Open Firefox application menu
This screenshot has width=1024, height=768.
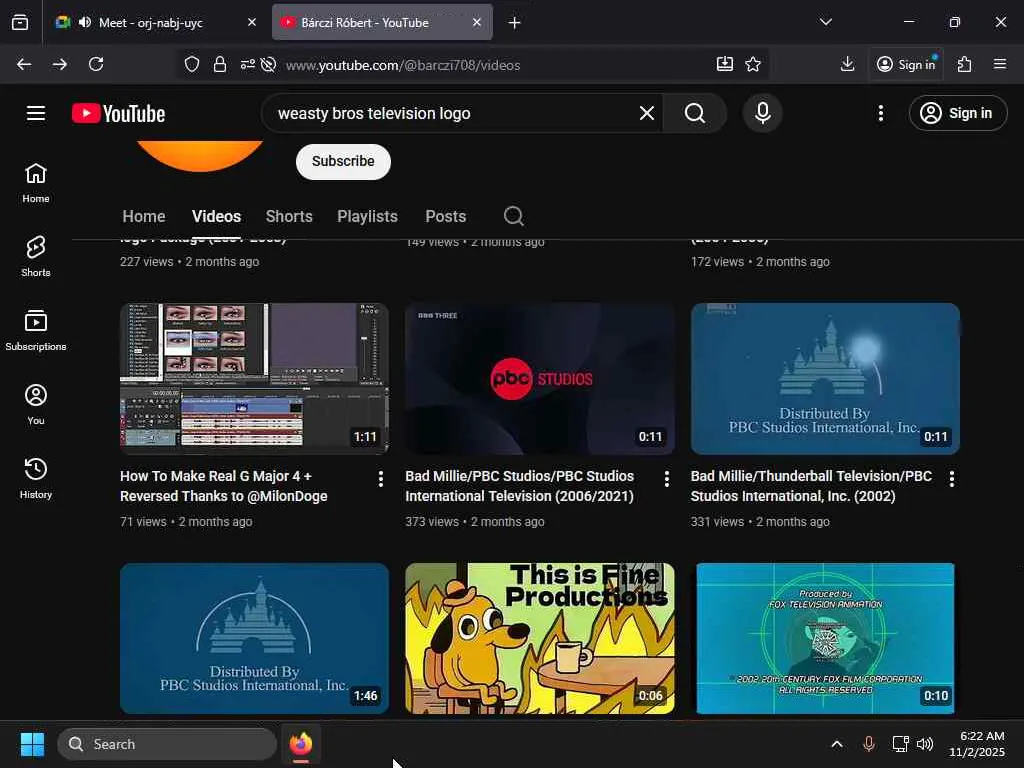[1000, 64]
